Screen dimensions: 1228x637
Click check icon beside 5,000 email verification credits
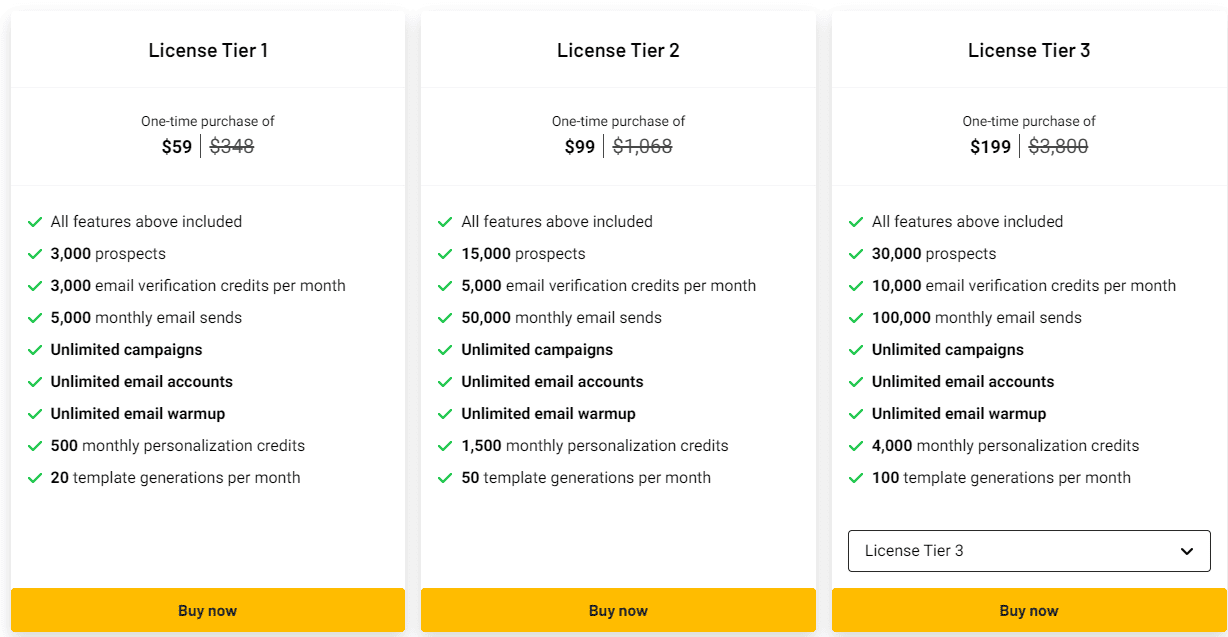[x=445, y=286]
